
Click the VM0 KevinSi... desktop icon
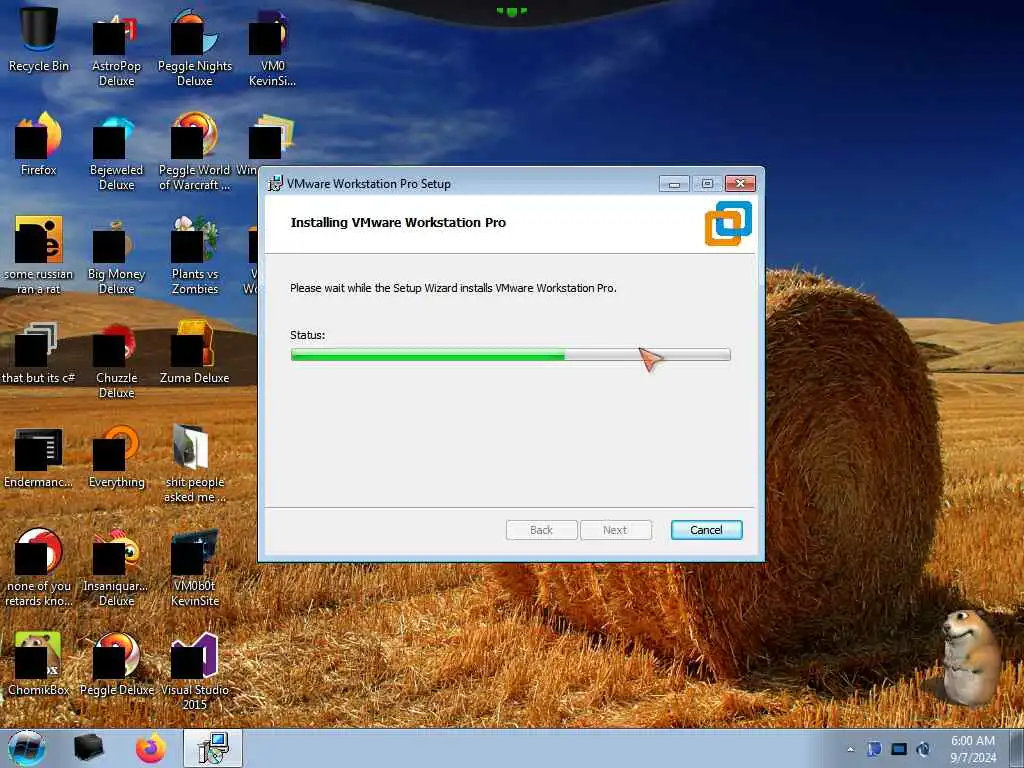[272, 49]
